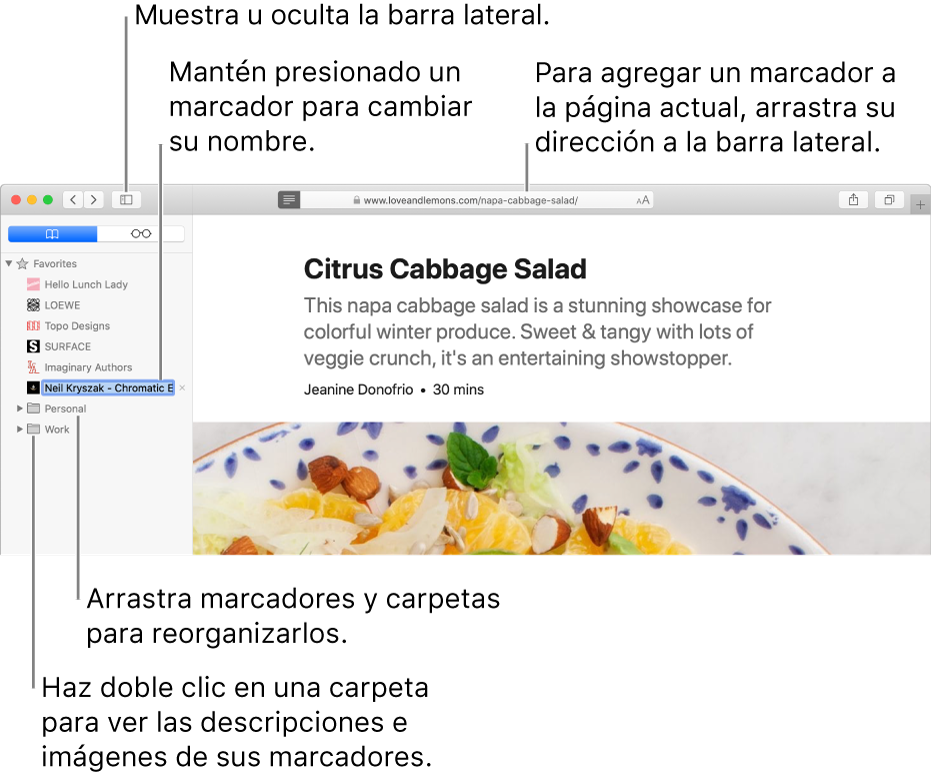Click the Citrus Cabbage Salad heading
This screenshot has width=931, height=777.
[x=445, y=269]
